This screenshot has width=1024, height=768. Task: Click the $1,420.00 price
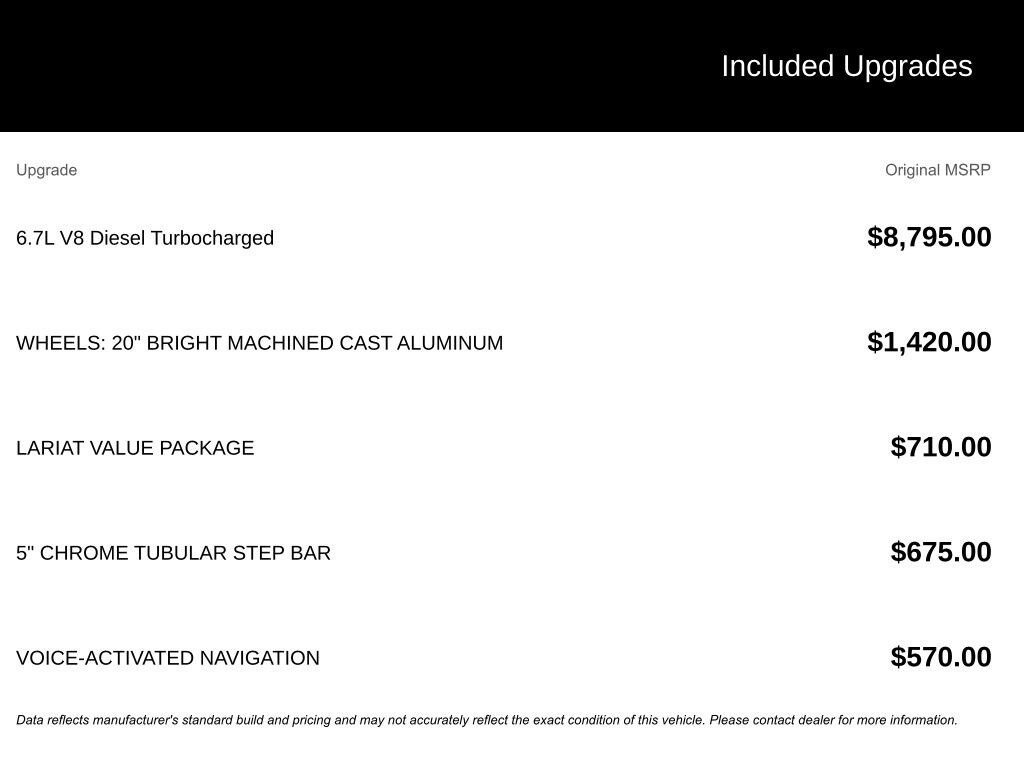tap(929, 342)
